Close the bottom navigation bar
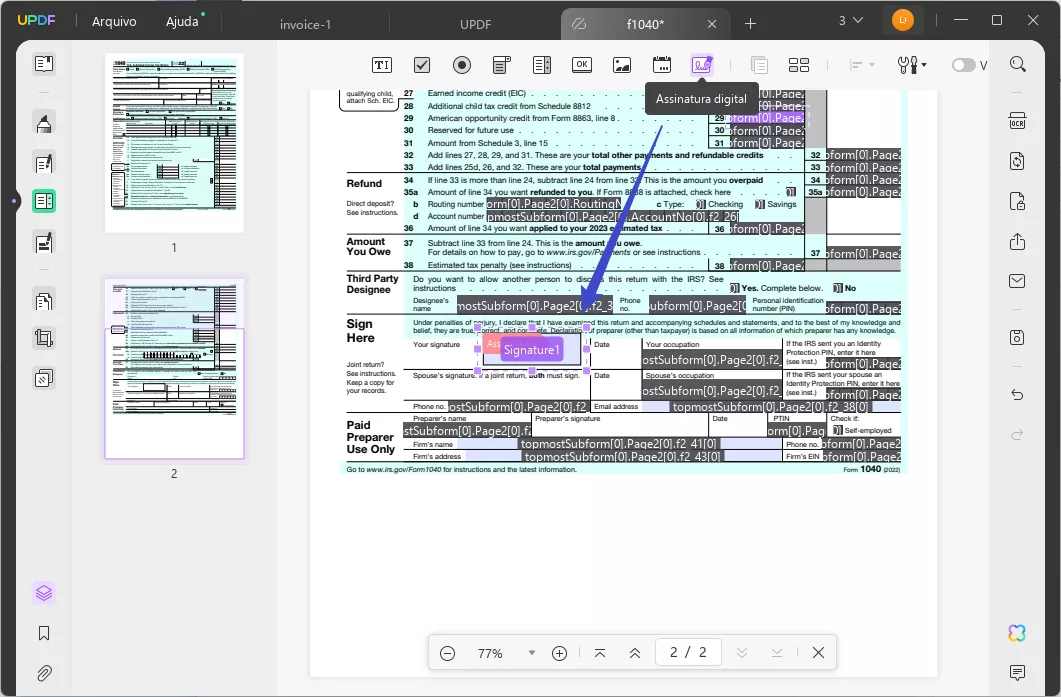The image size is (1061, 697). (818, 652)
